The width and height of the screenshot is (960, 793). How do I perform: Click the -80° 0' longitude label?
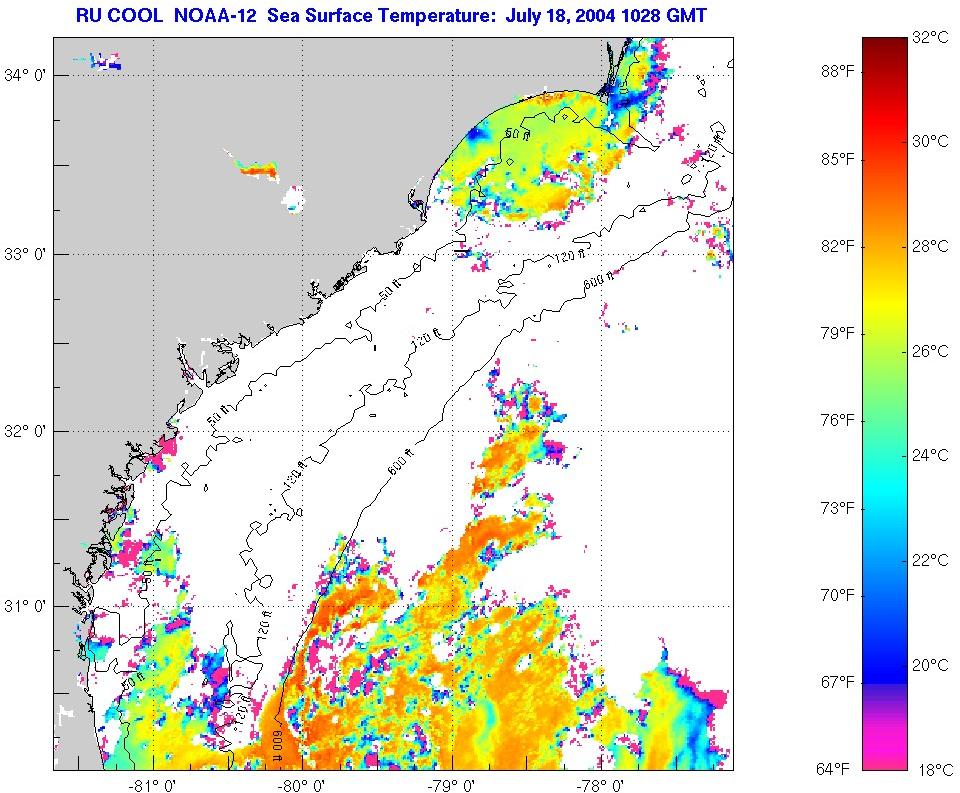pyautogui.click(x=302, y=785)
